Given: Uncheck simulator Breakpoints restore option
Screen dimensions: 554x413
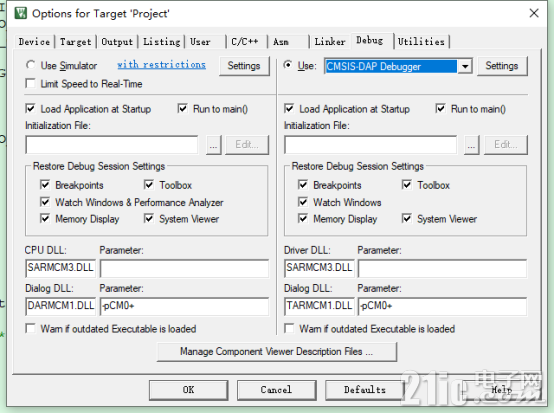Looking at the screenshot, I should pos(45,185).
